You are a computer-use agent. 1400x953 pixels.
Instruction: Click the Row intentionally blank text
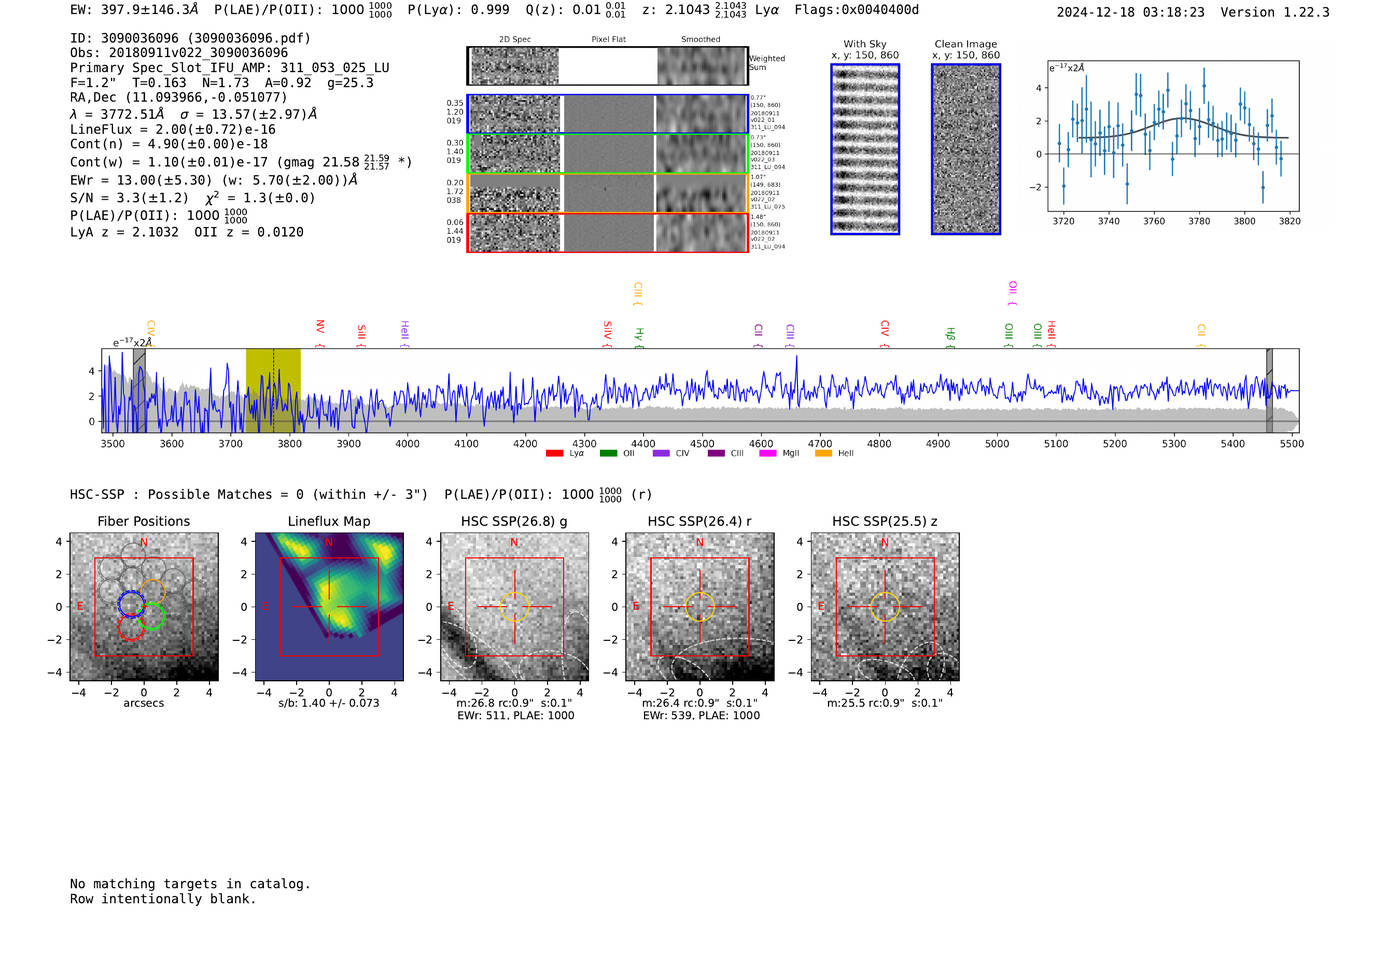click(x=163, y=899)
